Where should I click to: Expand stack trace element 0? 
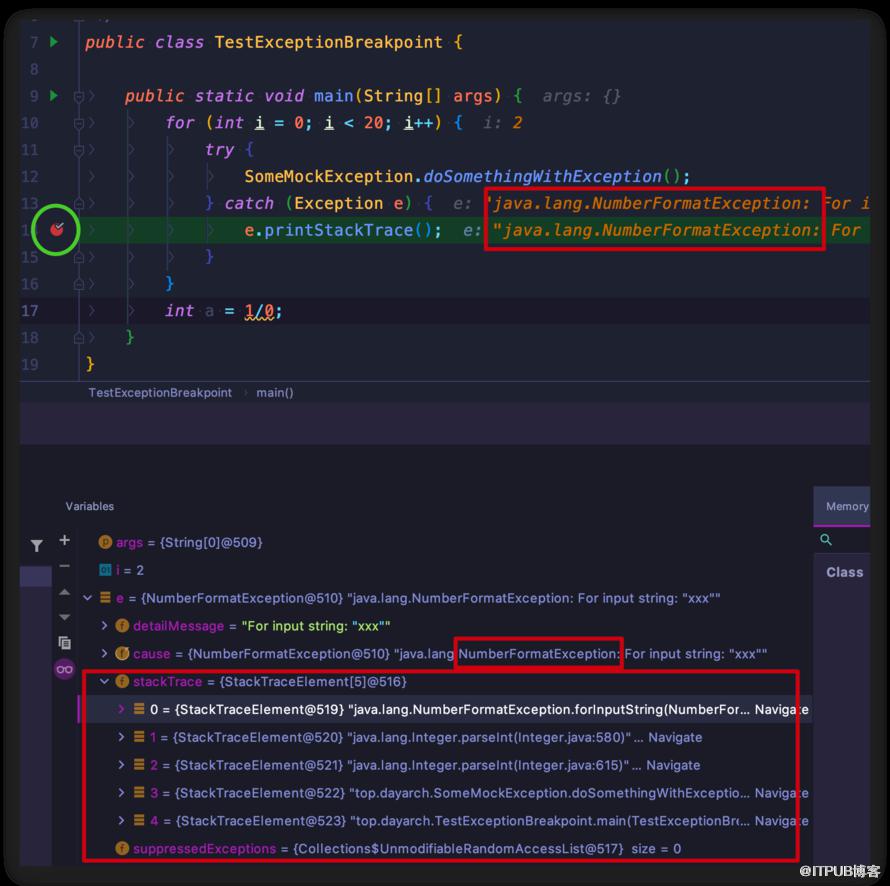tap(121, 709)
